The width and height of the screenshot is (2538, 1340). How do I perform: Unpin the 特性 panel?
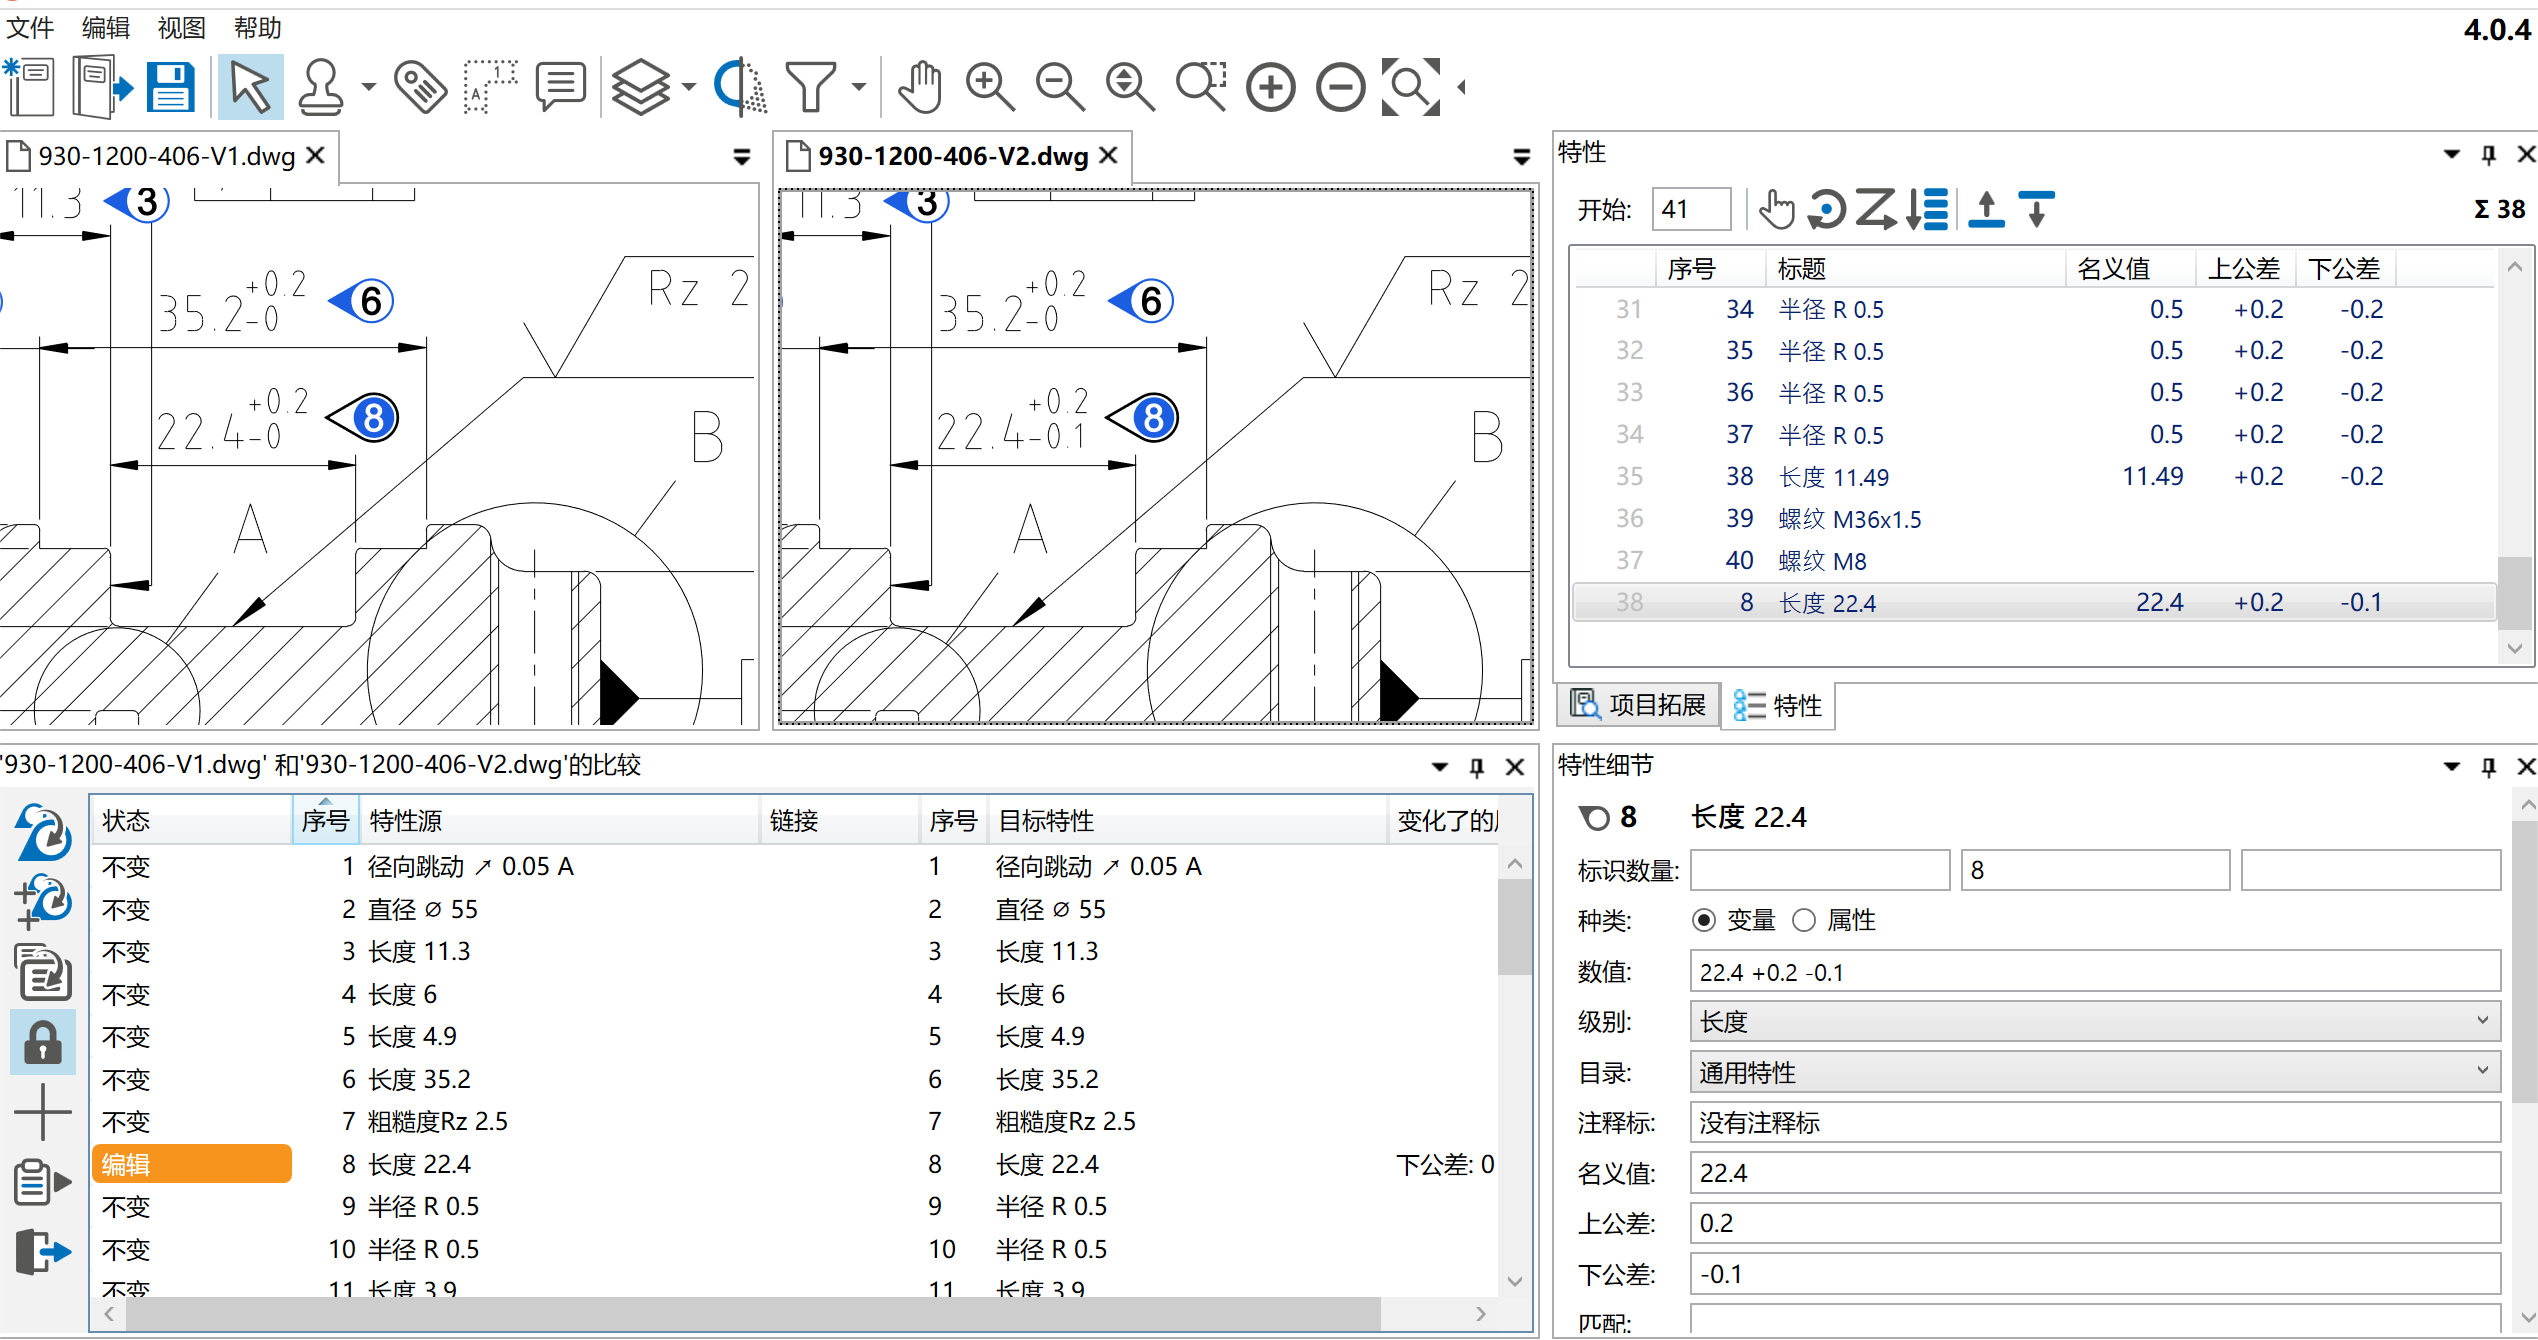[2487, 153]
